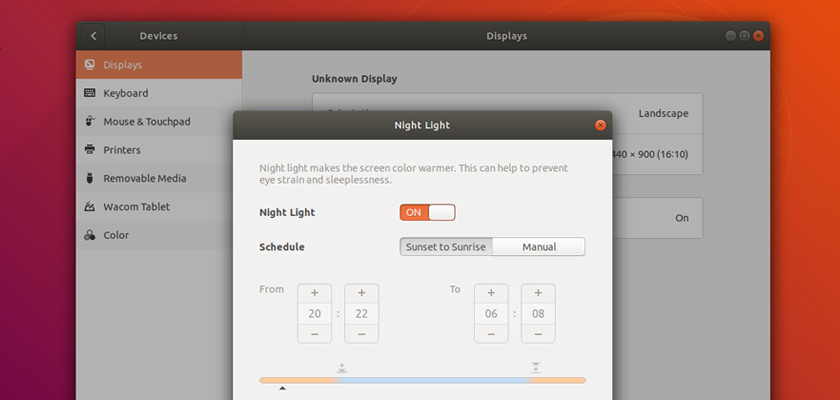Increase the To hour value
The image size is (840, 400).
point(491,293)
